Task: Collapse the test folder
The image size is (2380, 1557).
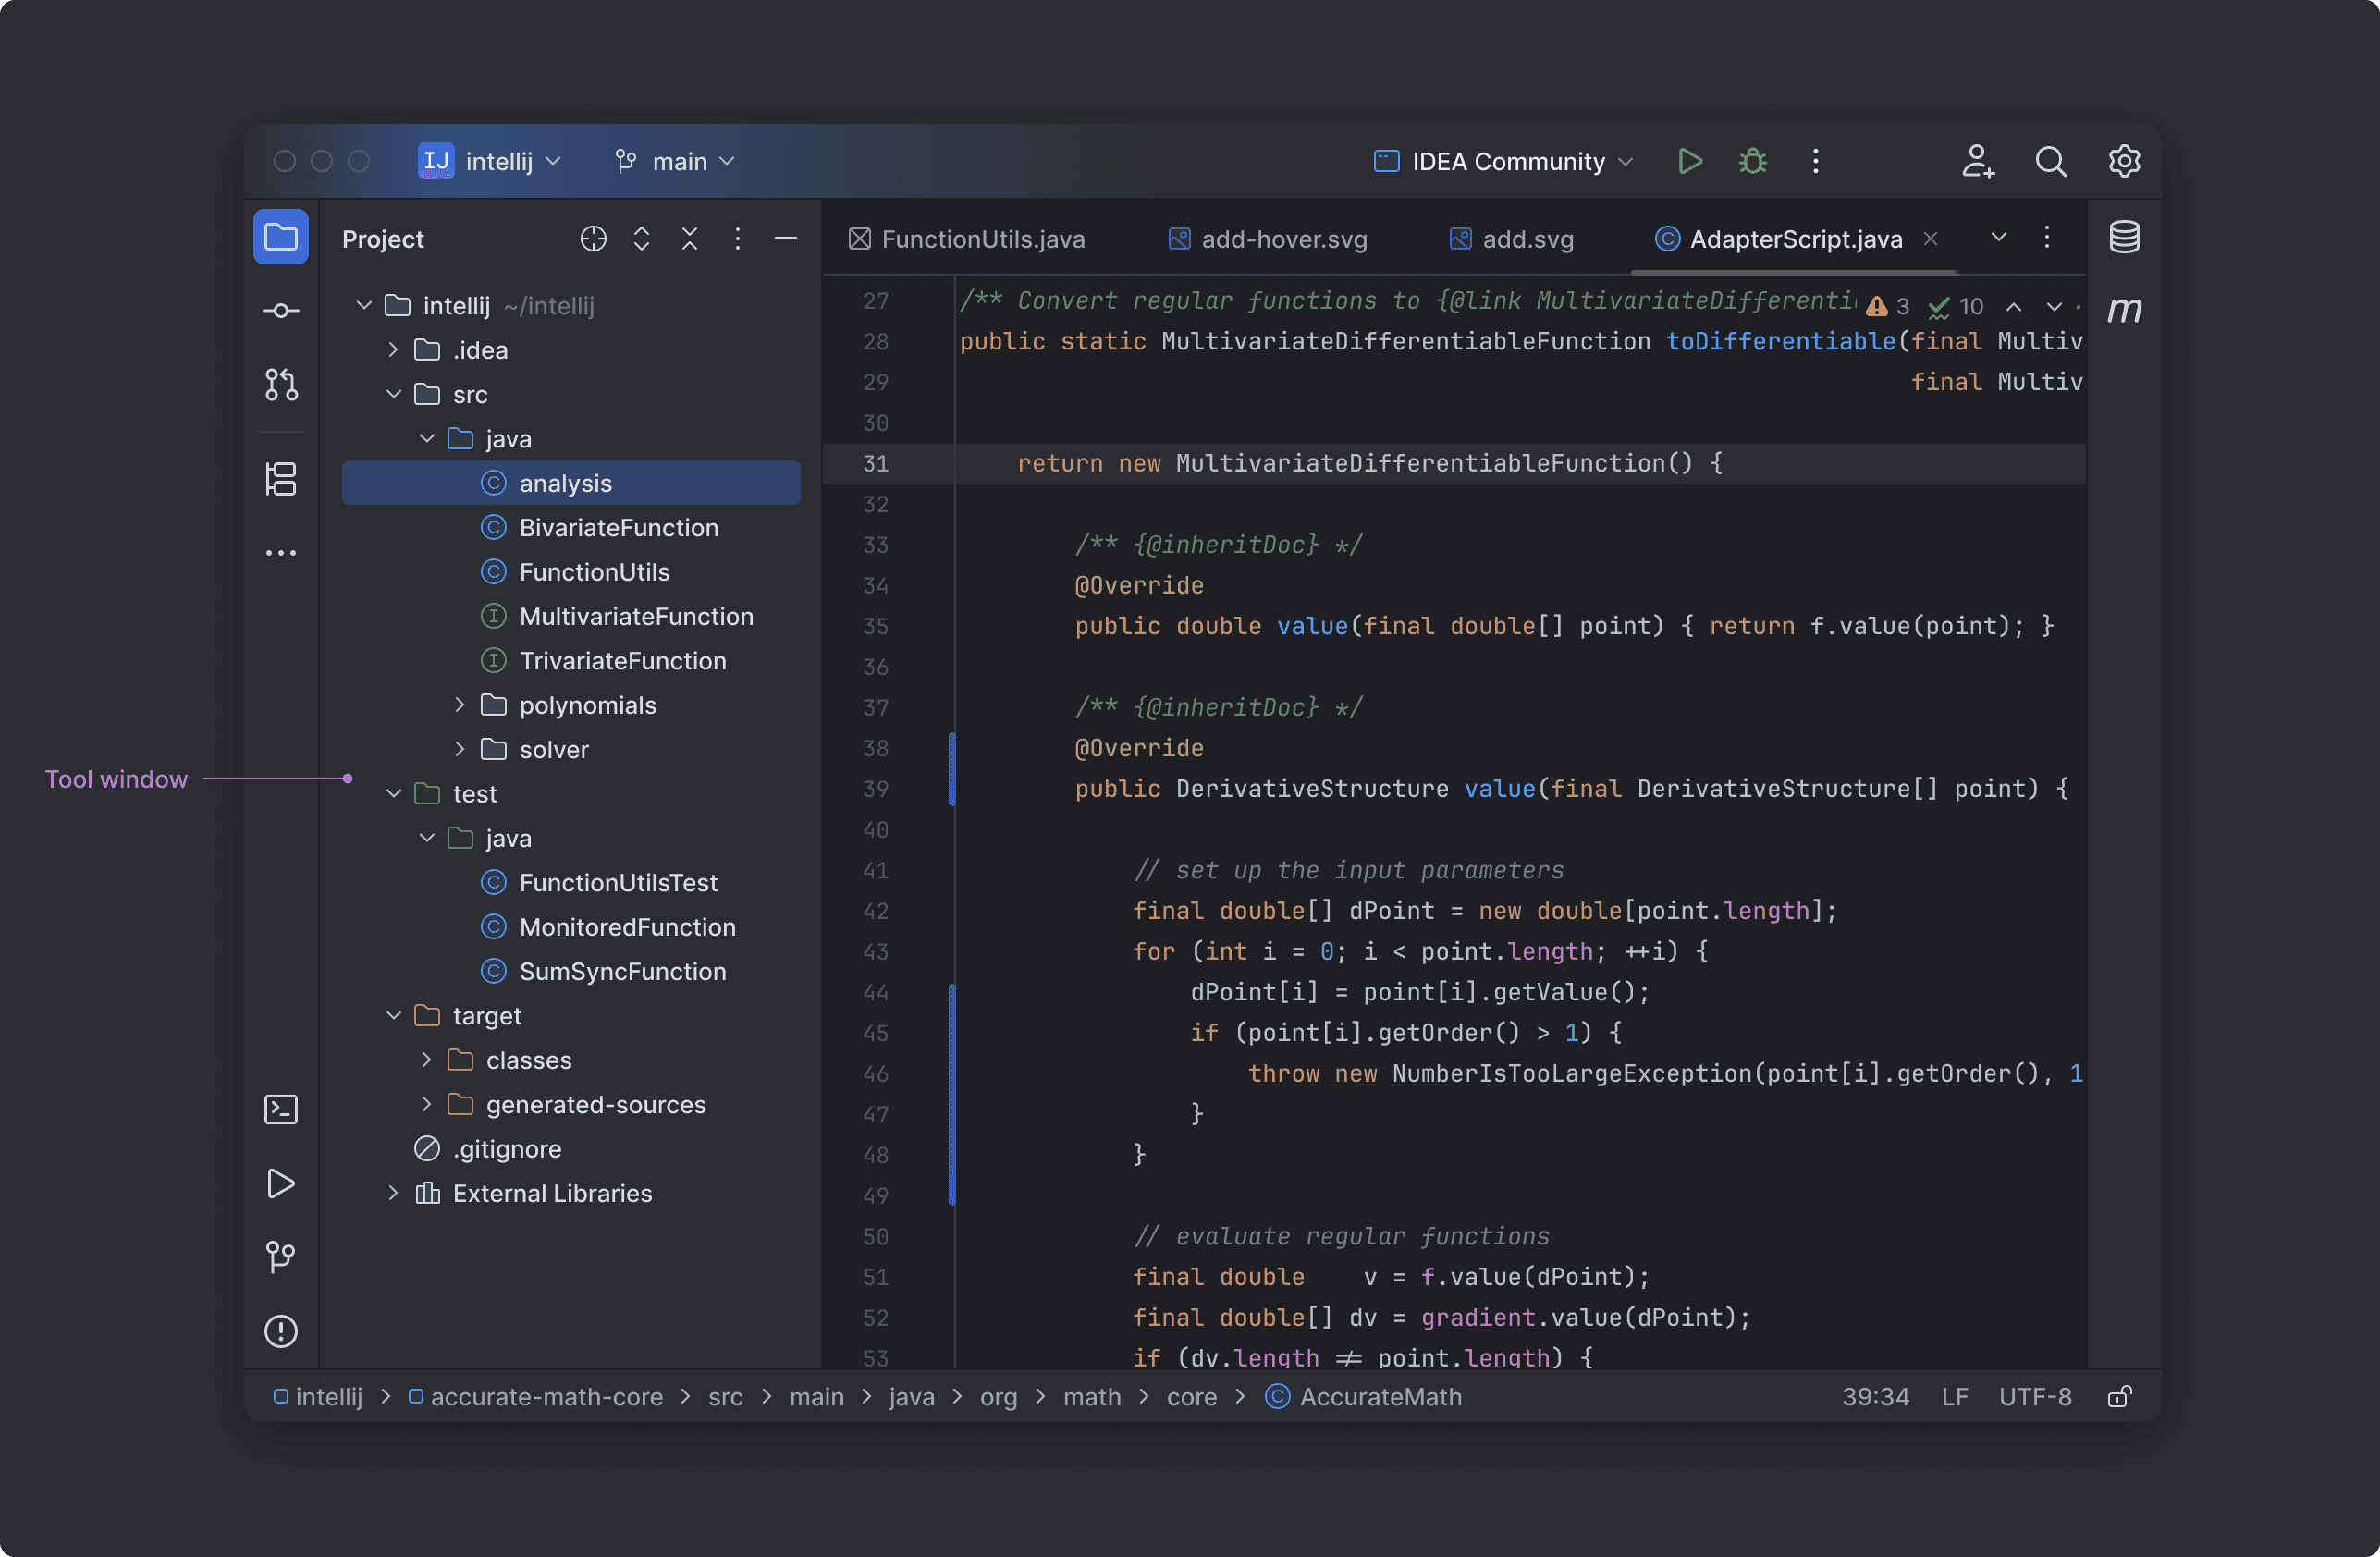Action: [392, 793]
